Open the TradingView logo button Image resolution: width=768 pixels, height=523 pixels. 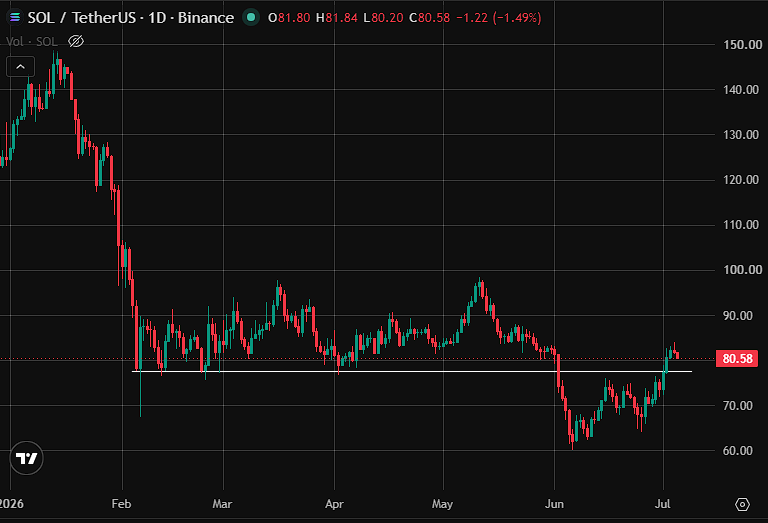pyautogui.click(x=26, y=458)
